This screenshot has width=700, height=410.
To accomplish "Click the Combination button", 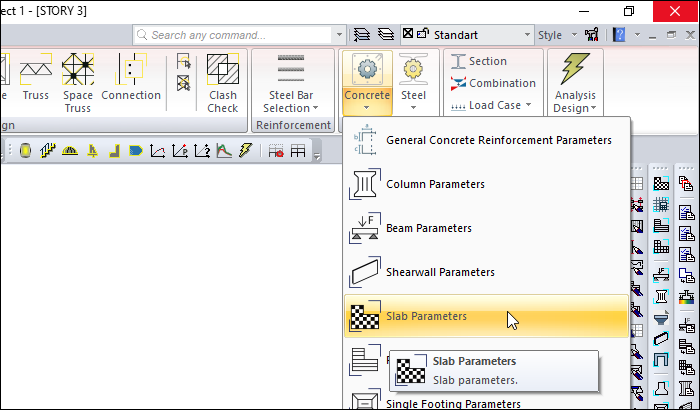I will 493,83.
